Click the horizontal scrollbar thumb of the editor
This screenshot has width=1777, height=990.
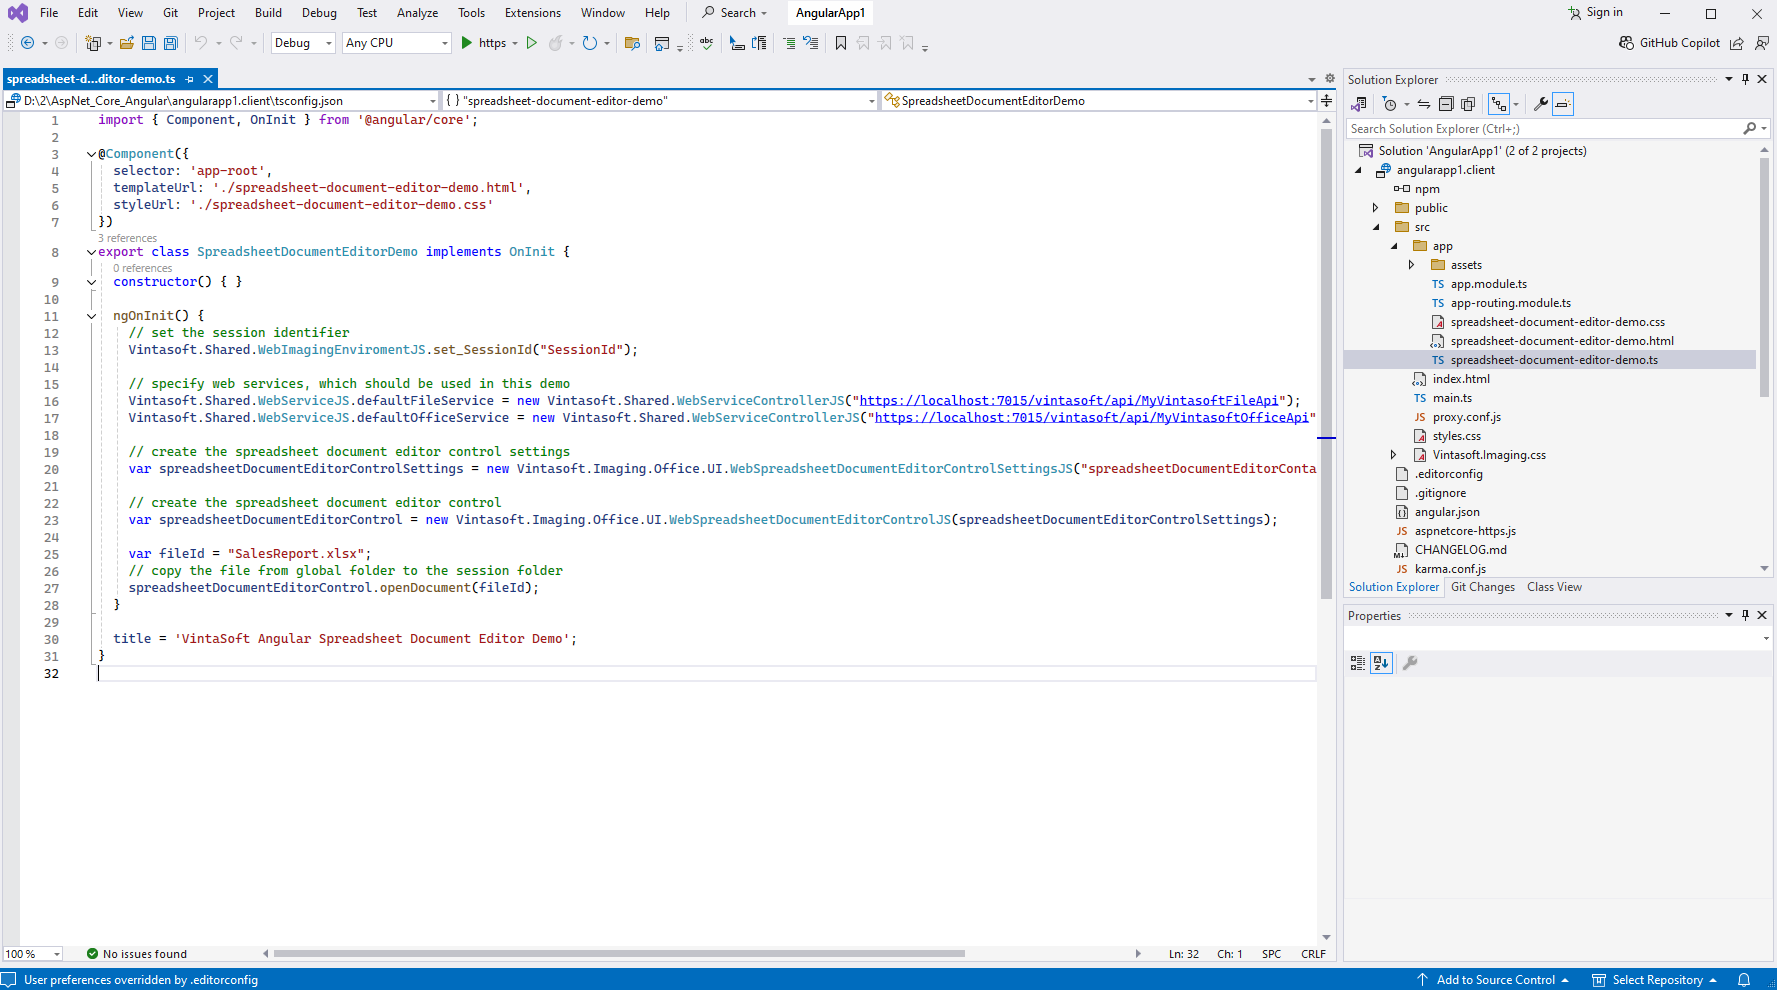coord(618,954)
